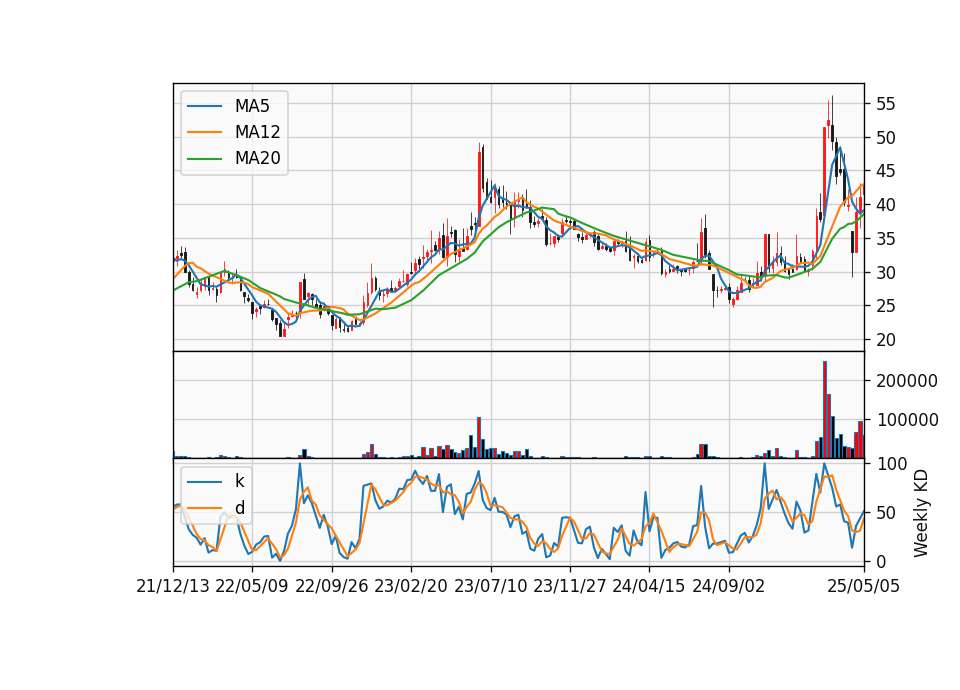This screenshot has height=690, width=960.
Task: Click the 23/07/10 date tick label
Action: pos(490,586)
